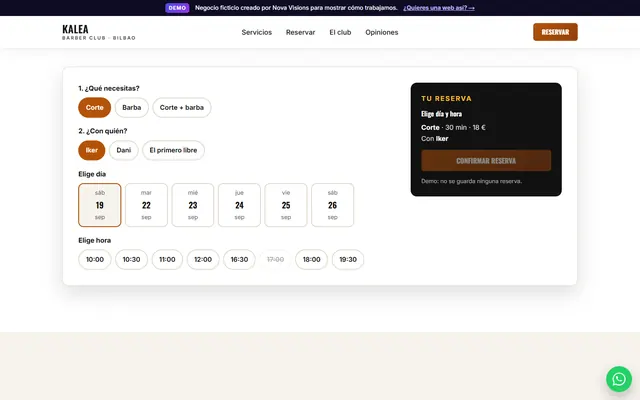640x400 pixels.
Task: Select Saturday 26 sep date
Action: [x=332, y=205]
